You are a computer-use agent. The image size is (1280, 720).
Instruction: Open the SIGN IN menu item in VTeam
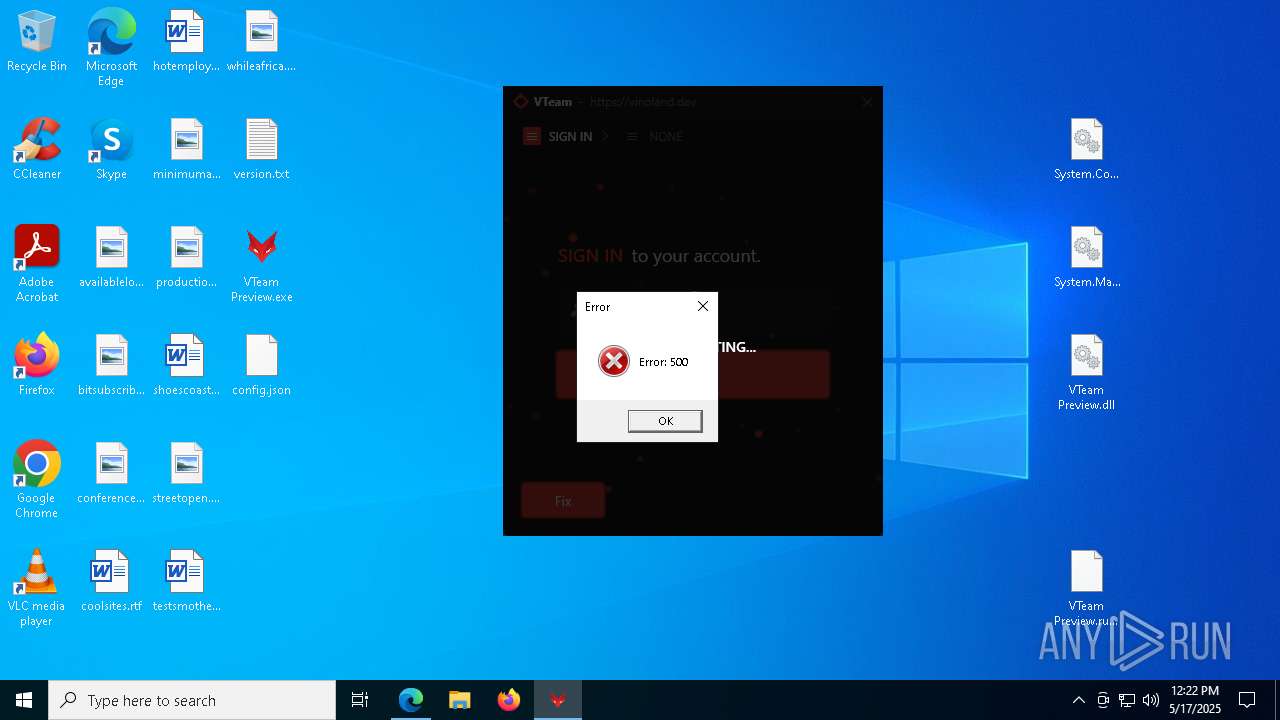point(558,137)
